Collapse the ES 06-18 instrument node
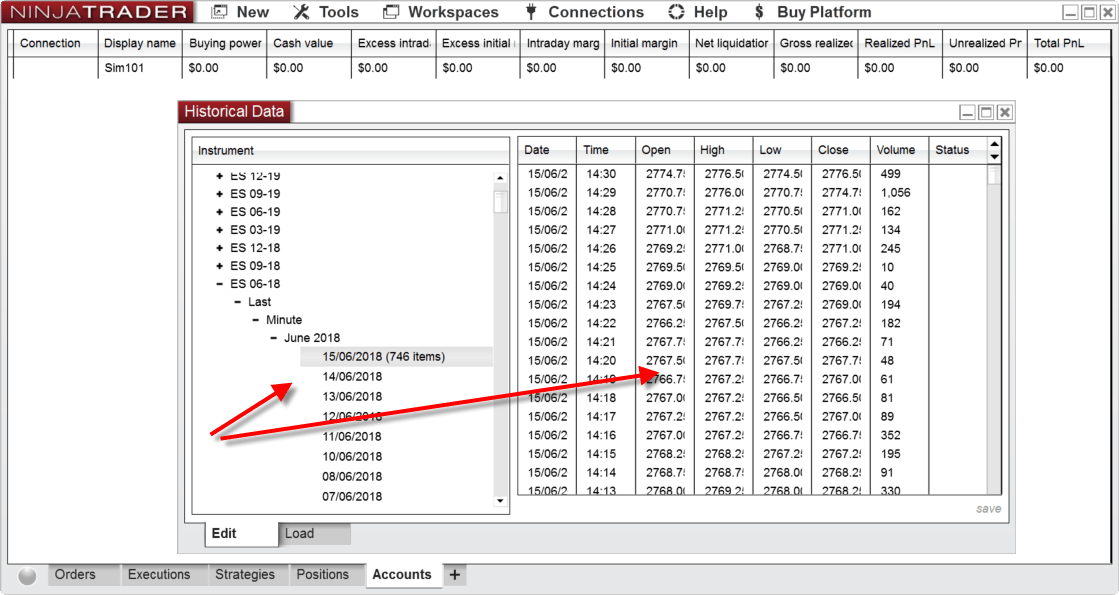 click(x=220, y=284)
